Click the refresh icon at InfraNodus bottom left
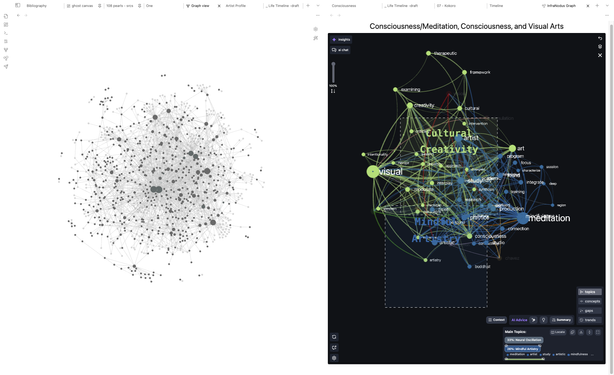The image size is (614, 375). point(334,337)
